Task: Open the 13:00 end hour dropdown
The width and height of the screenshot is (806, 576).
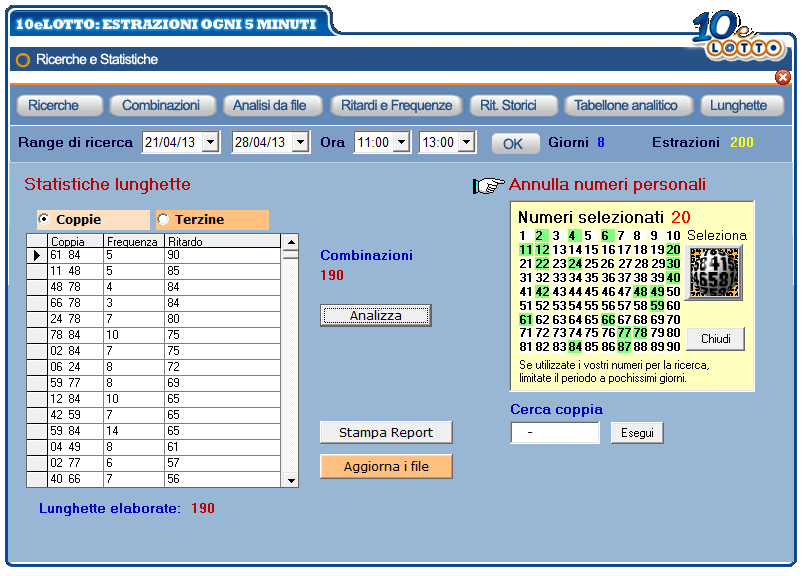Action: [x=466, y=142]
